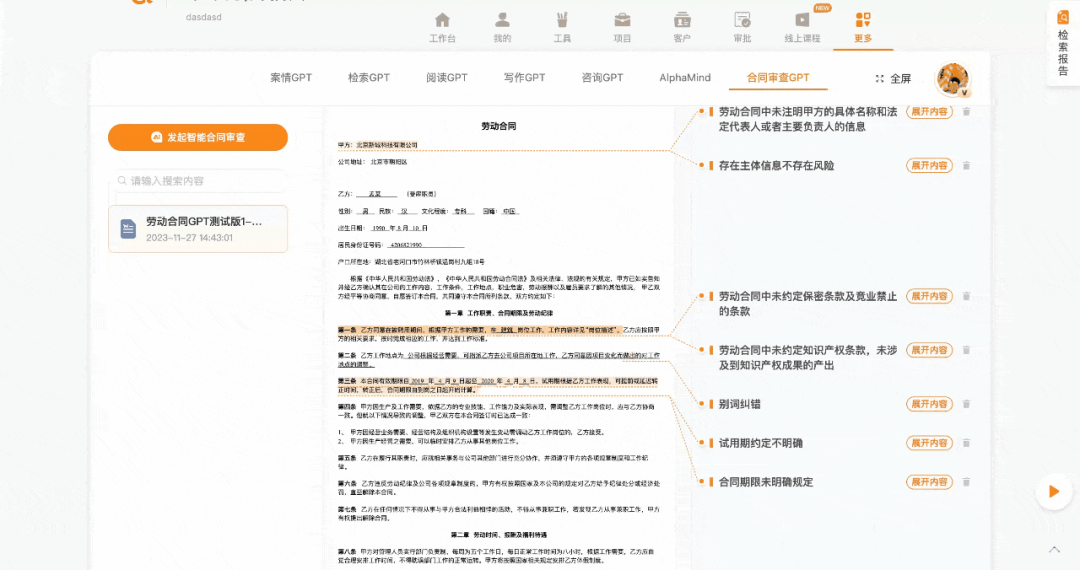Click the 第二章 chapter heading
This screenshot has width=1080, height=570.
499,535
